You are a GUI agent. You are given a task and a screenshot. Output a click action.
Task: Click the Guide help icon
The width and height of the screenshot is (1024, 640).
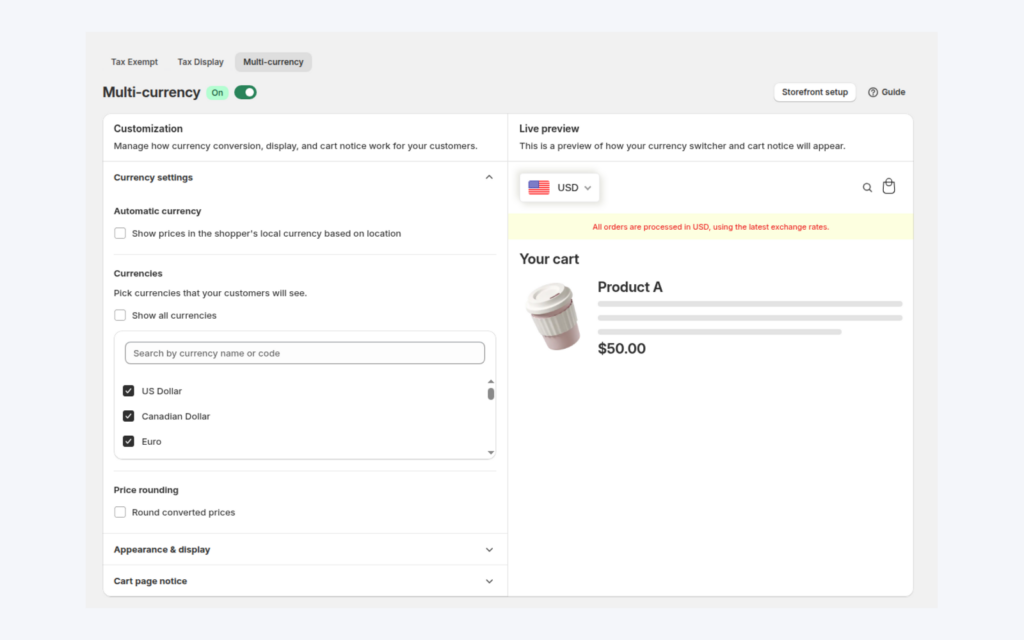[x=872, y=92]
